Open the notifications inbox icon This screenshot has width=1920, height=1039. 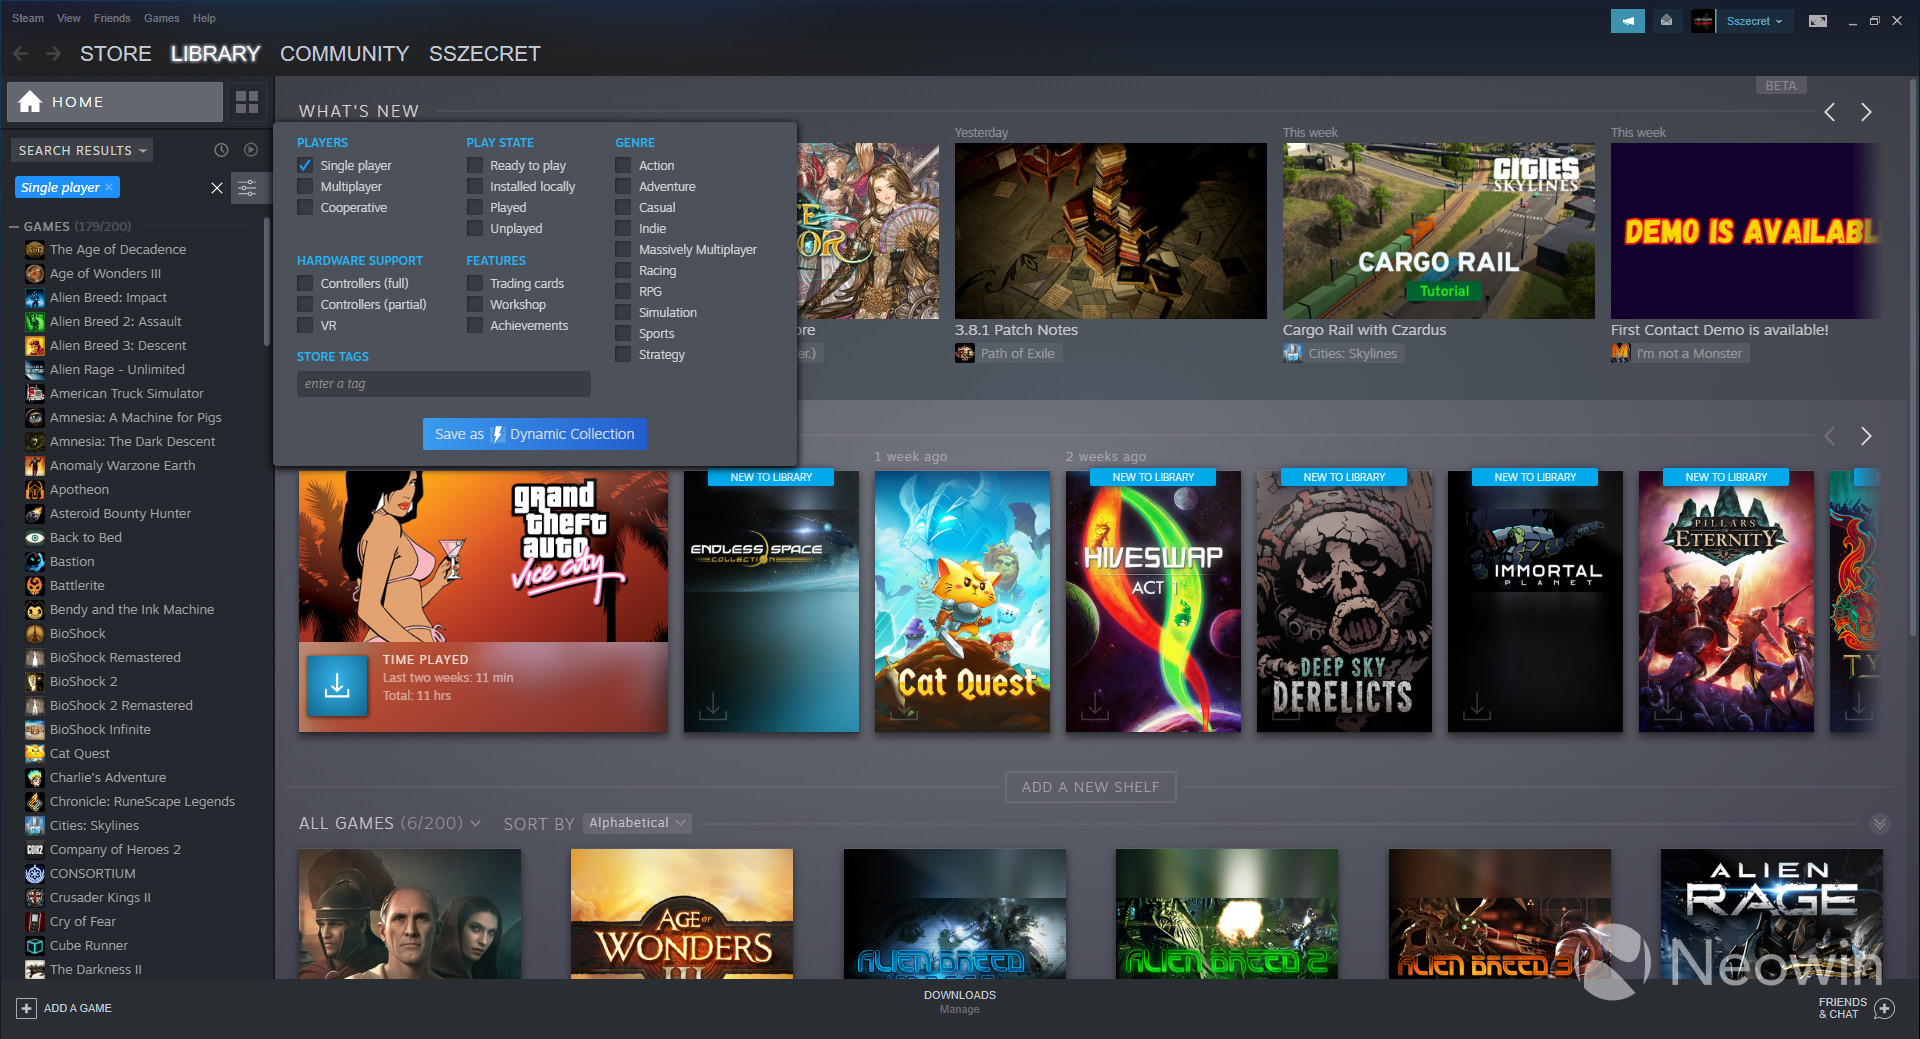[1666, 21]
